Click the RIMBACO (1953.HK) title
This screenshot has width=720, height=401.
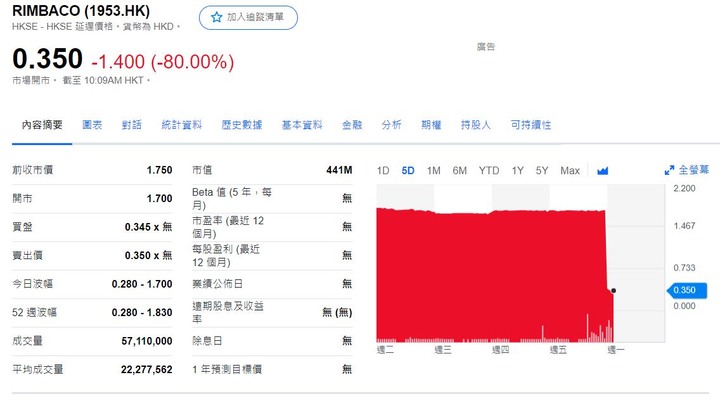pyautogui.click(x=81, y=10)
